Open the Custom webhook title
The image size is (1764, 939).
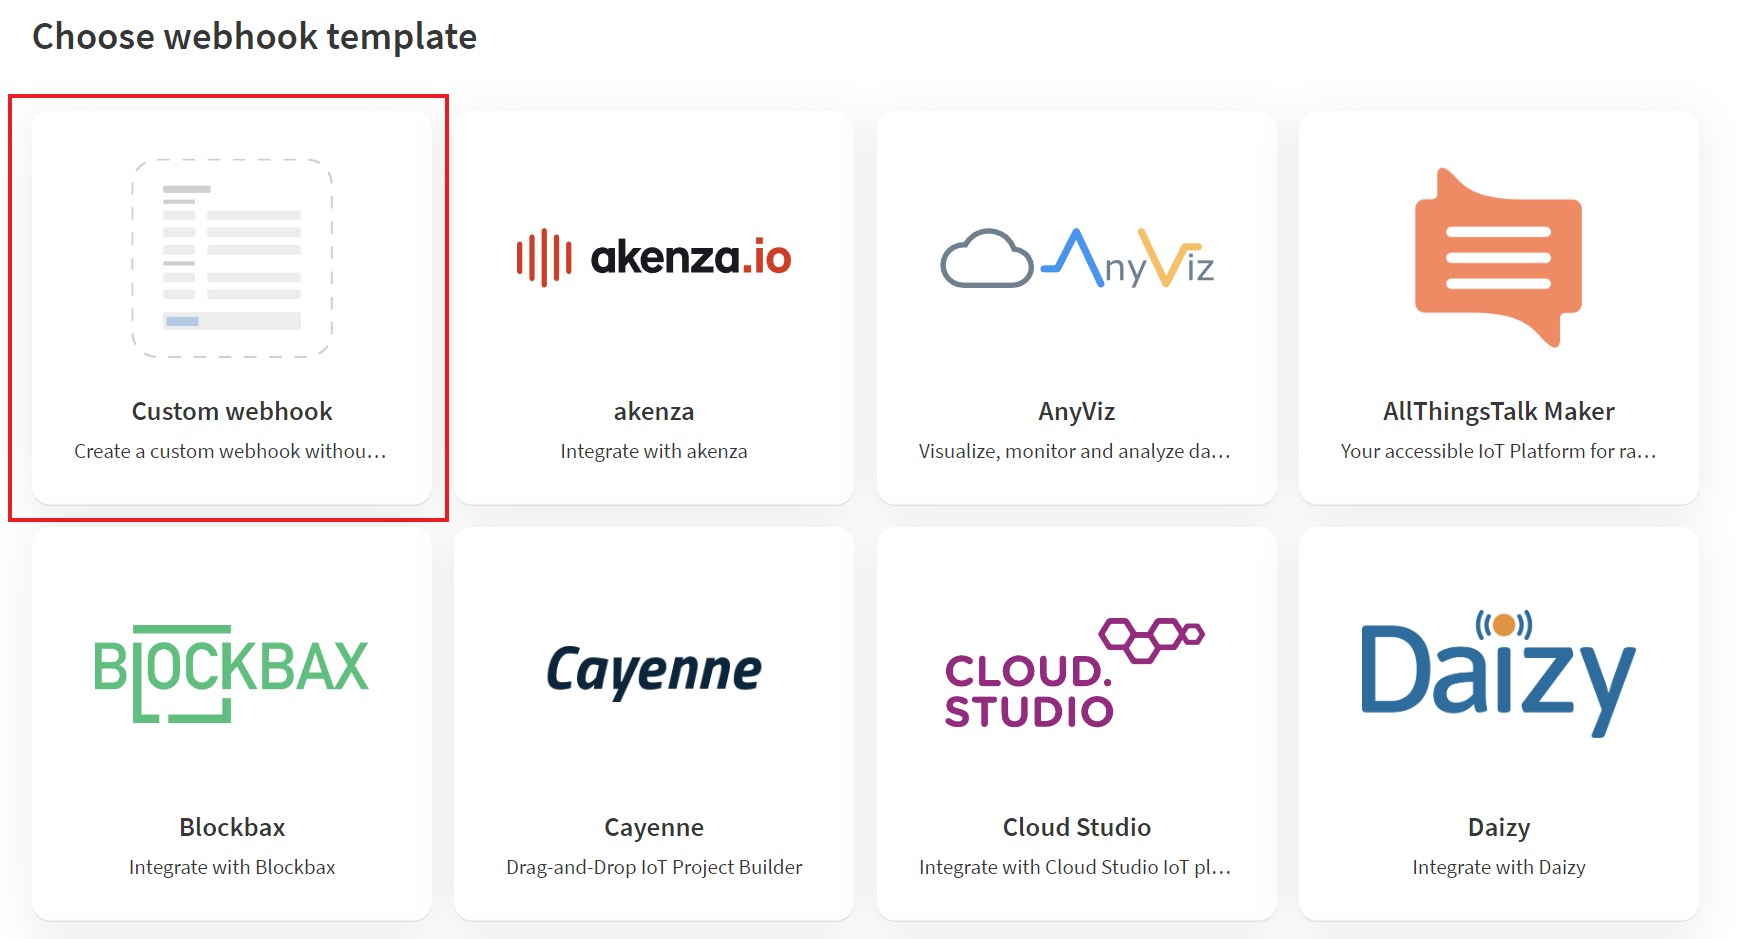(x=232, y=411)
